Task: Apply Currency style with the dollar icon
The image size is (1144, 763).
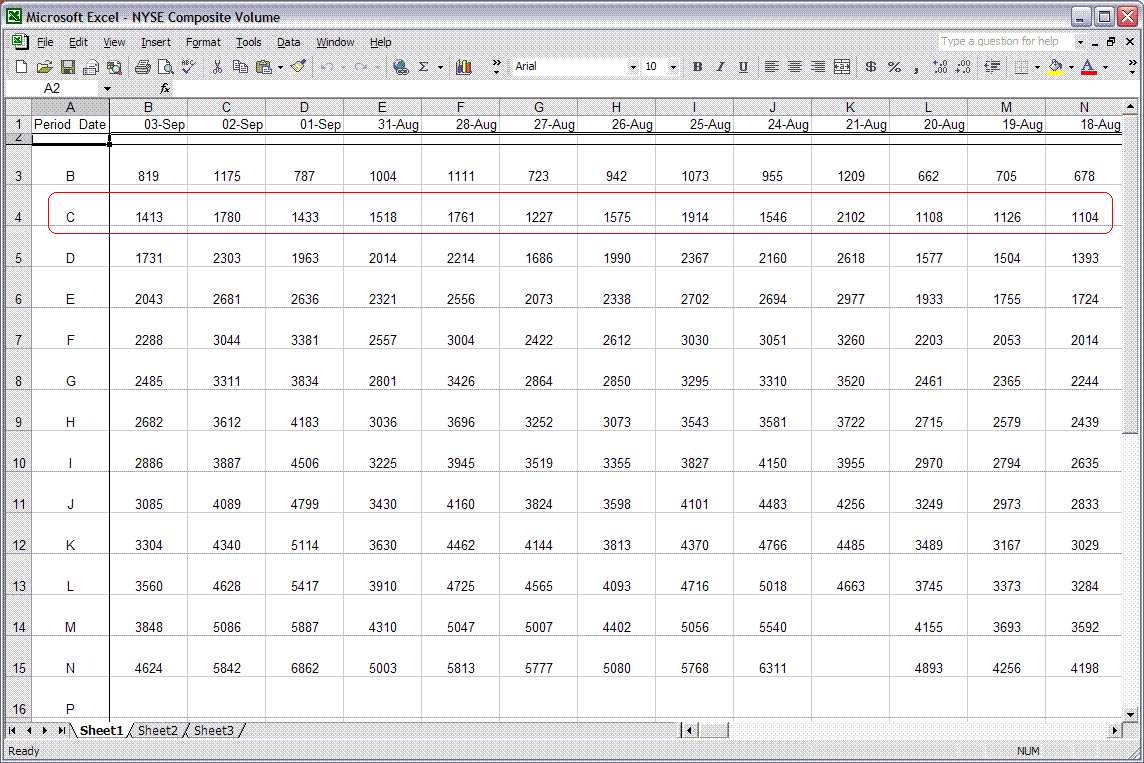Action: click(870, 67)
